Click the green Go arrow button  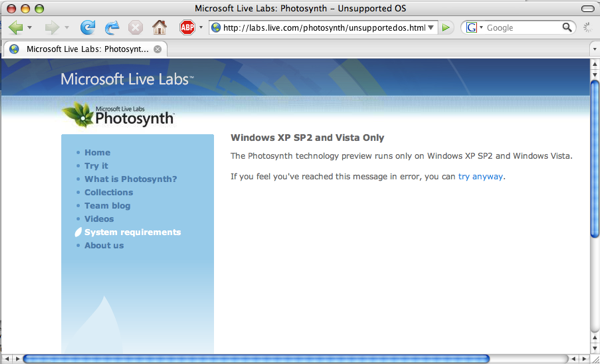point(446,28)
